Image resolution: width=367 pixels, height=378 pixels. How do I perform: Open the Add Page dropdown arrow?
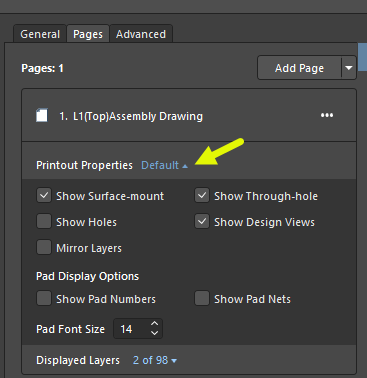pyautogui.click(x=349, y=68)
